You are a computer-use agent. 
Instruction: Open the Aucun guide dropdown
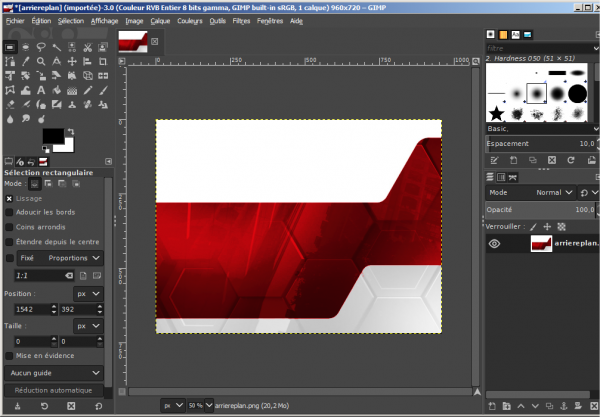tap(53, 372)
